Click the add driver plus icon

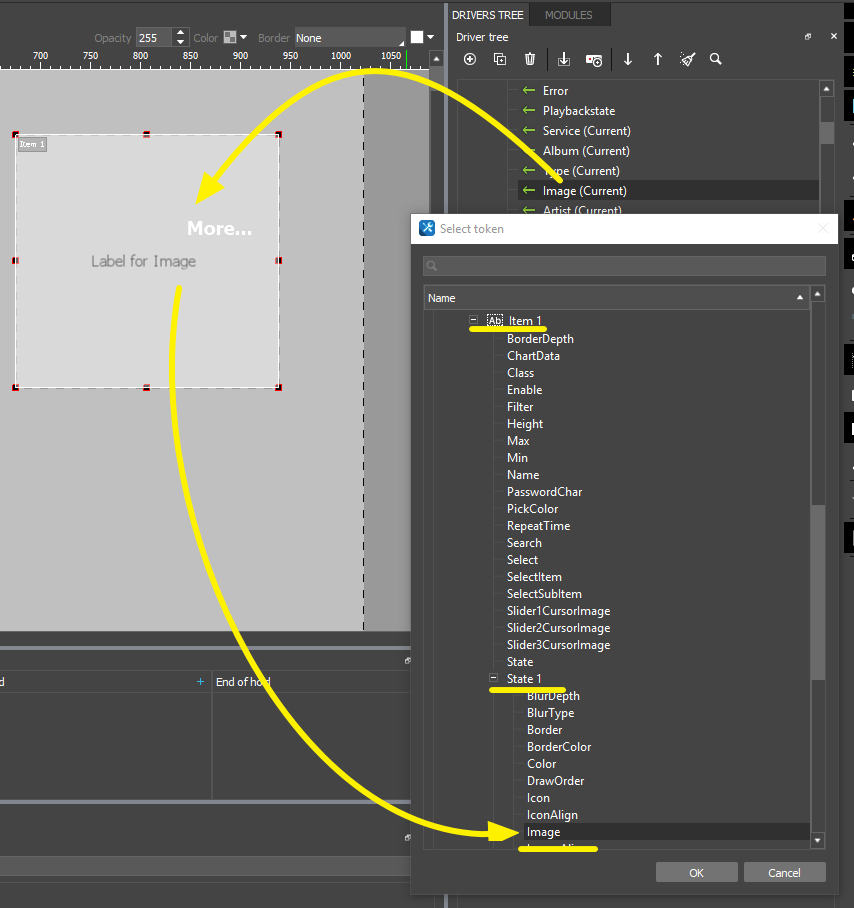point(470,60)
